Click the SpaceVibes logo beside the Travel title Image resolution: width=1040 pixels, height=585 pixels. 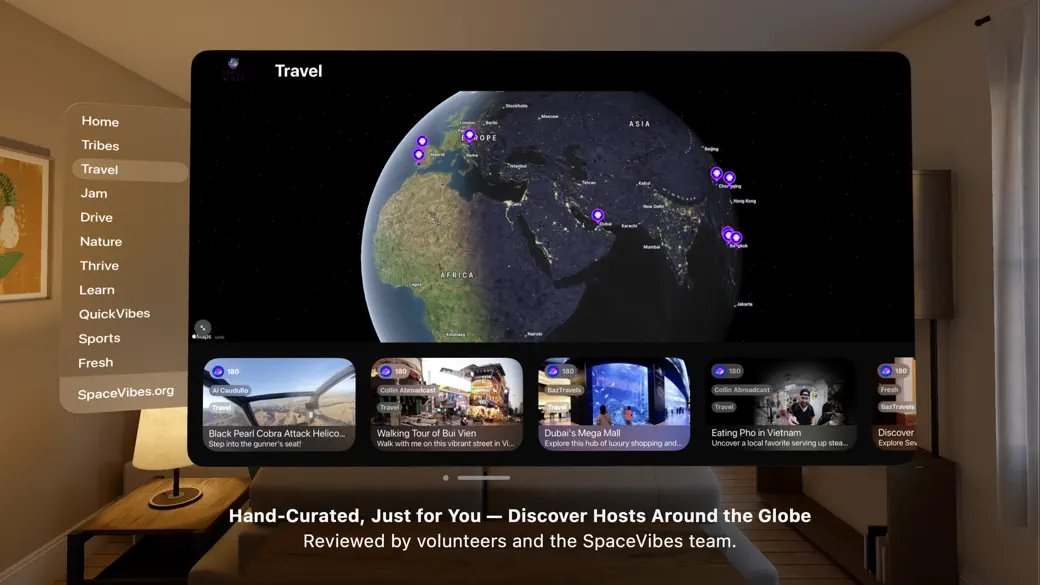(x=233, y=69)
